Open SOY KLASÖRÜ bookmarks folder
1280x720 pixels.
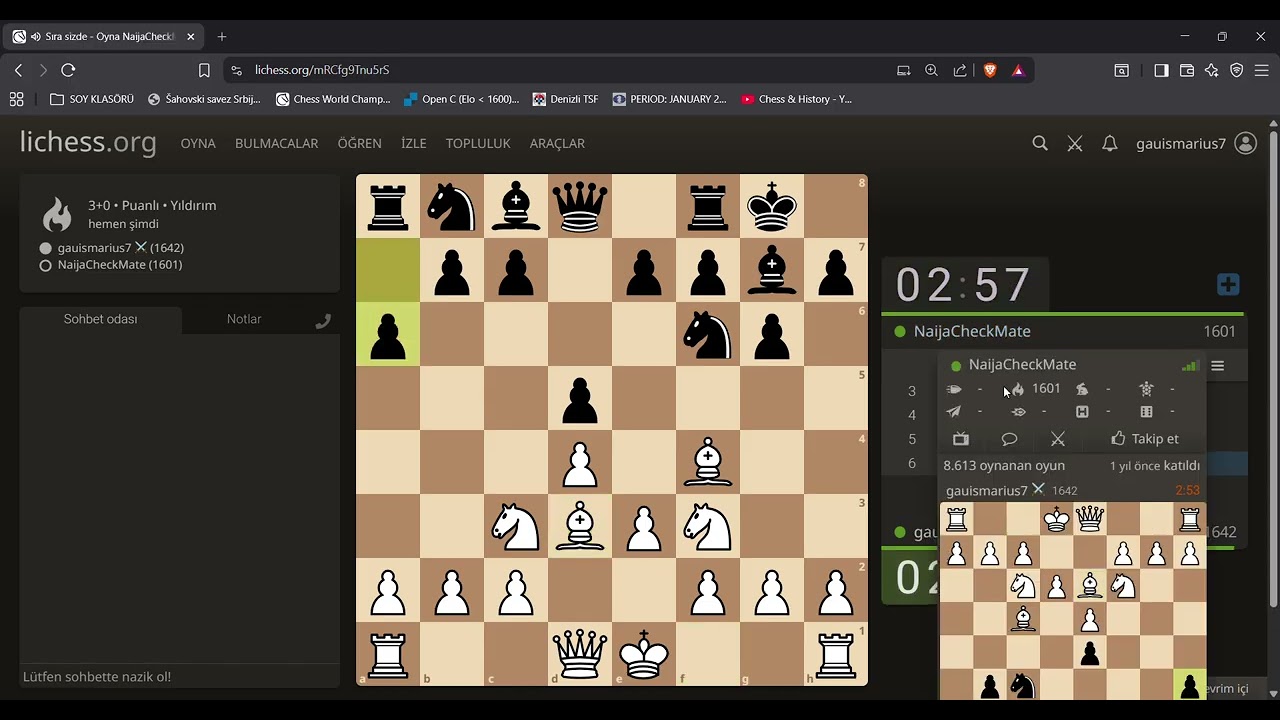point(92,99)
